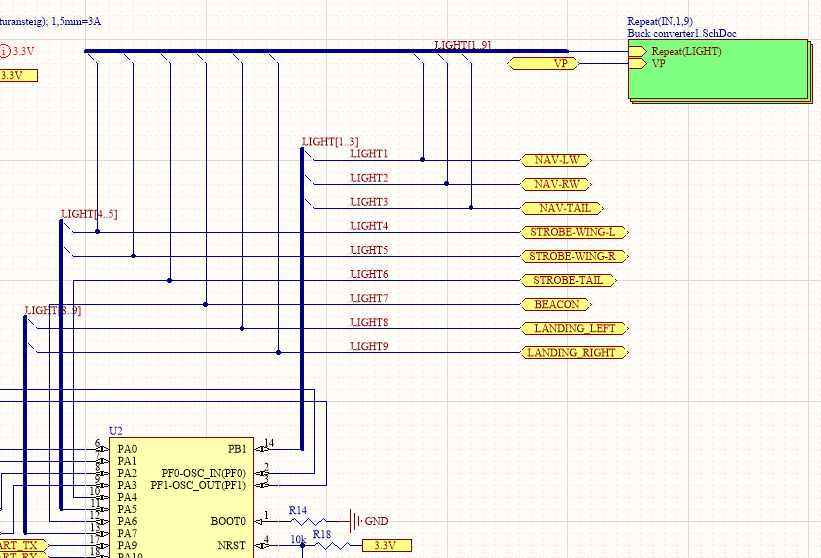Select the LIGHT7 net label
Screen dimensions: 821x558
tap(369, 298)
